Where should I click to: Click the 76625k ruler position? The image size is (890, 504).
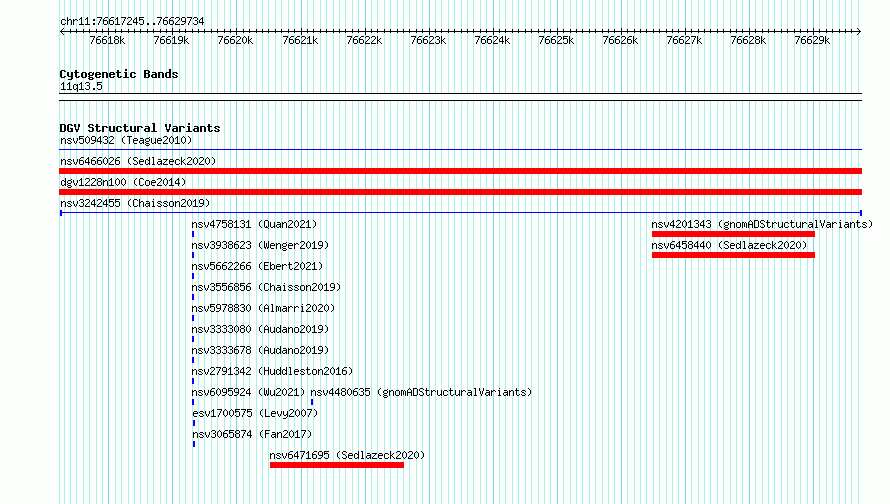tap(556, 40)
